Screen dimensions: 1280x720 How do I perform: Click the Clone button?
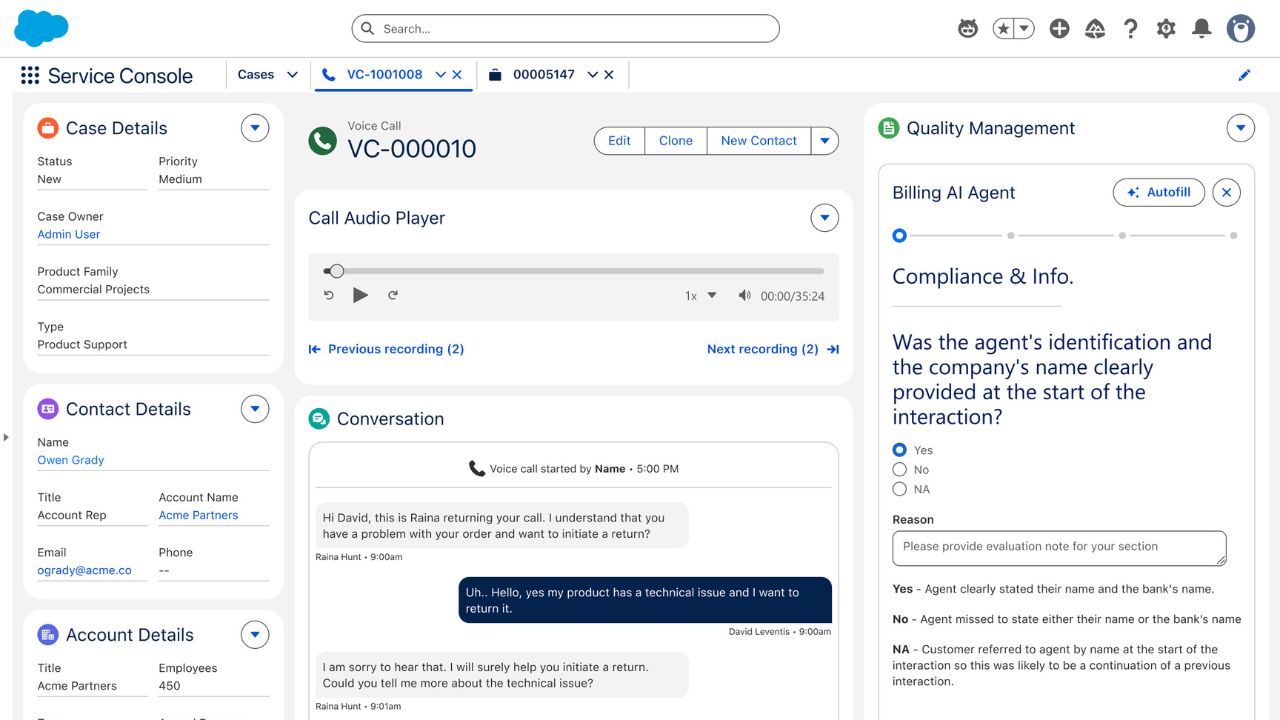tap(676, 141)
